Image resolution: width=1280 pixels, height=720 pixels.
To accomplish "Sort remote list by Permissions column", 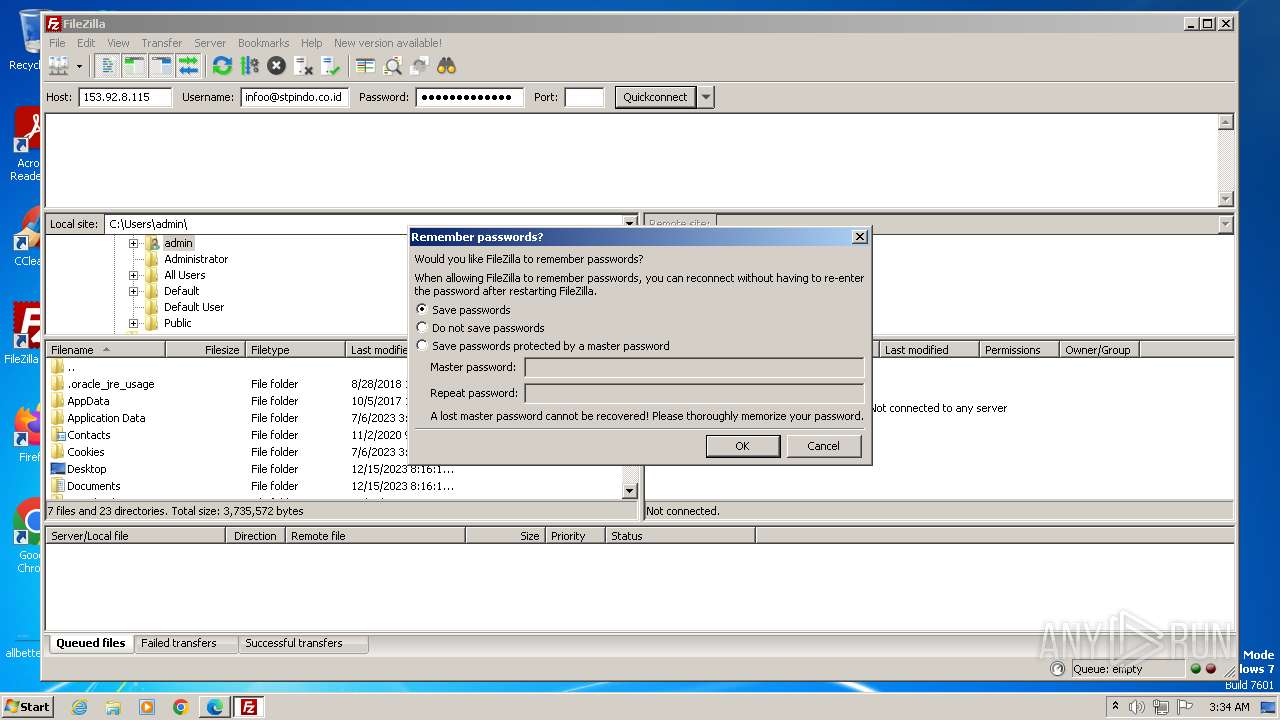I will 1019,350.
